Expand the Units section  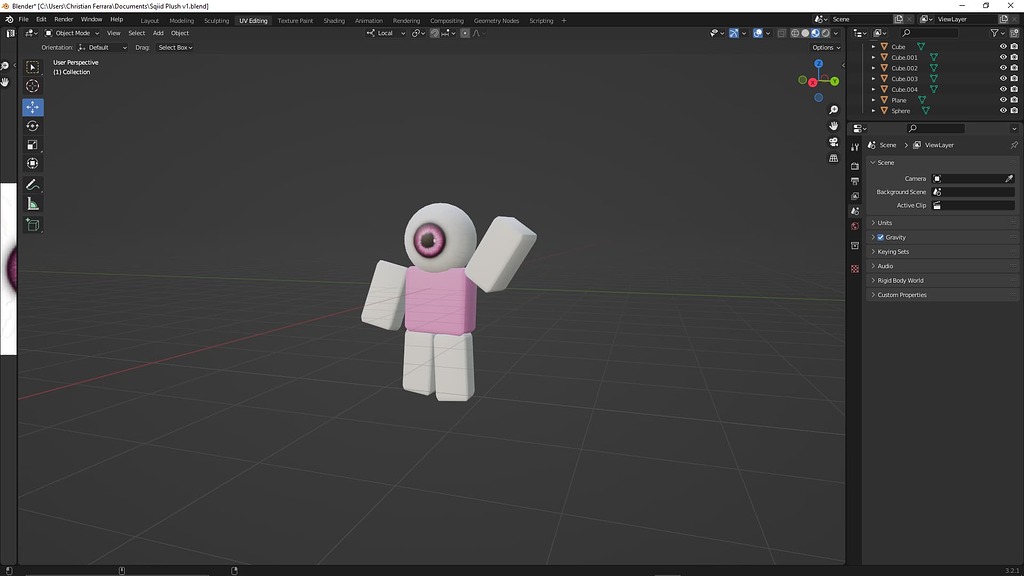[x=886, y=222]
